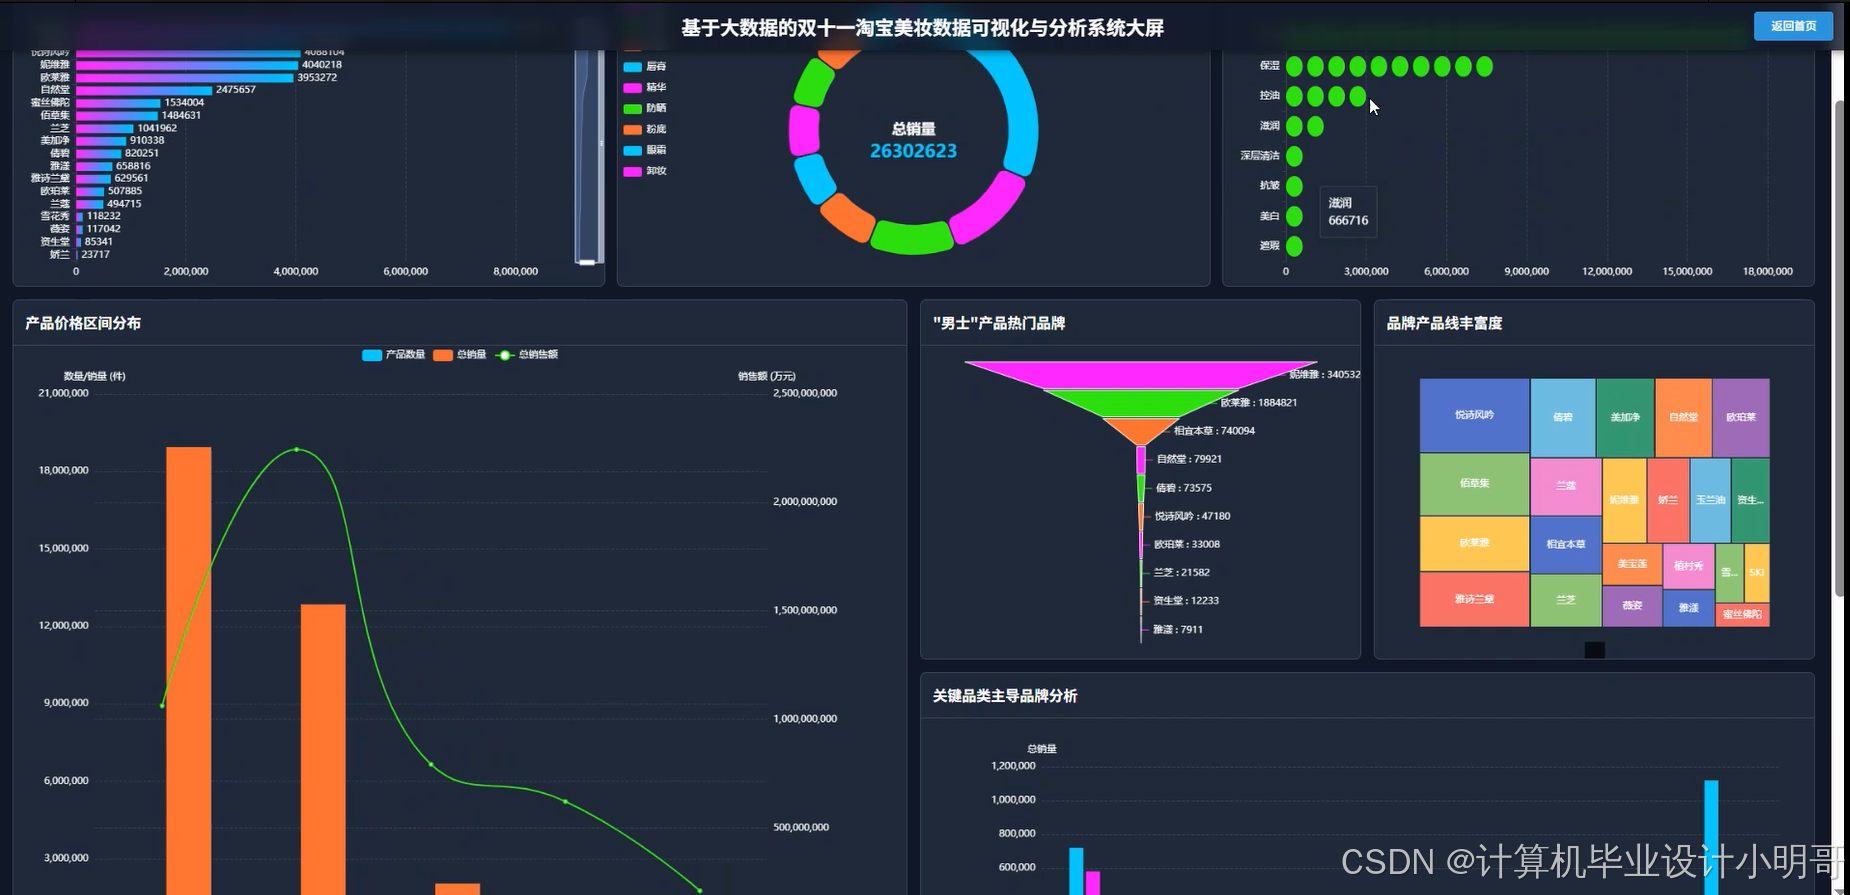This screenshot has width=1850, height=895.
Task: Click the 关键品类主导品牌分析 panel title
Action: coord(1005,696)
